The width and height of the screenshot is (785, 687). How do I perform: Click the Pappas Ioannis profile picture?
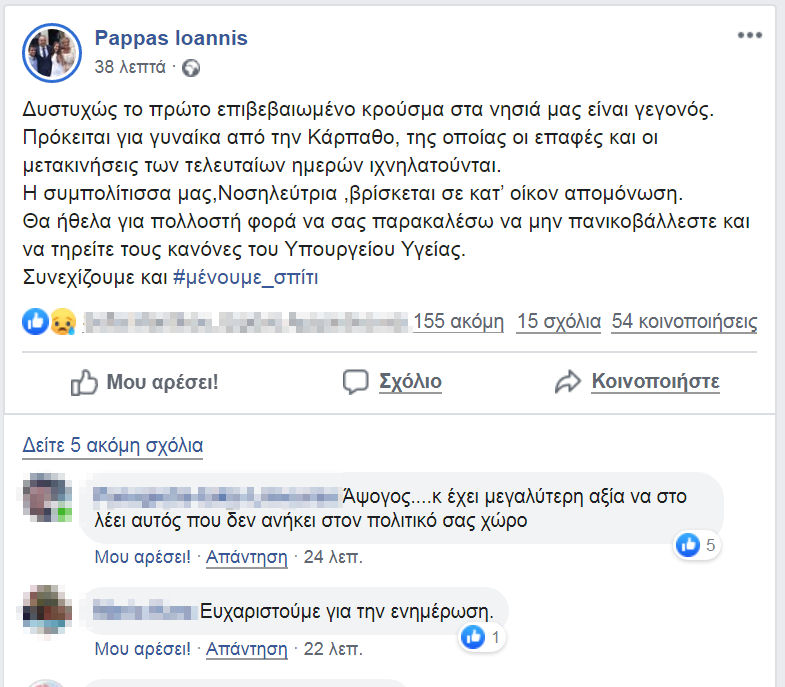click(51, 52)
